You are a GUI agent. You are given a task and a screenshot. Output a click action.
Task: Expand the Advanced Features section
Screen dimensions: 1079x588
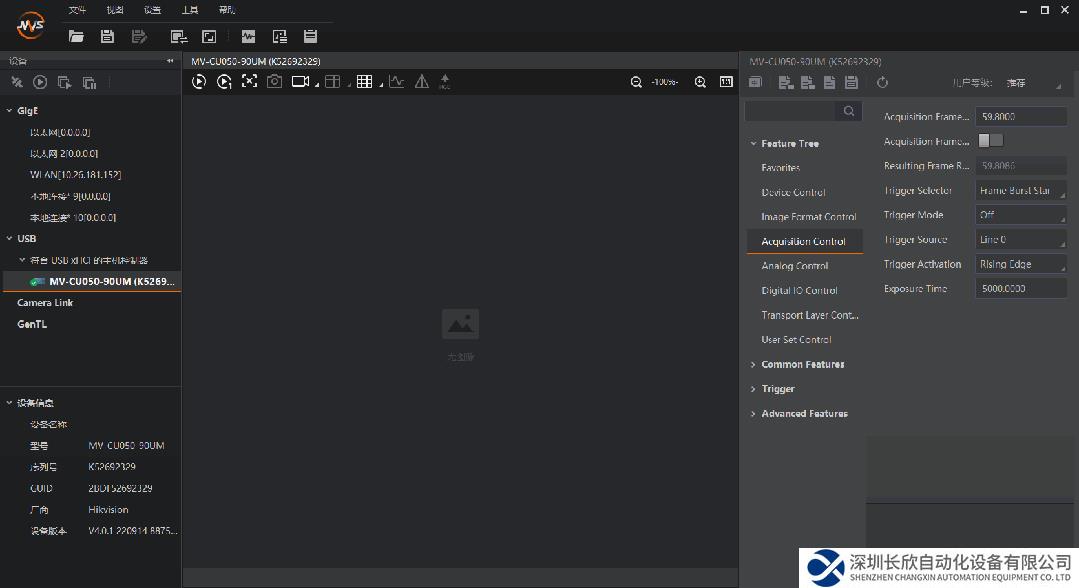(804, 413)
